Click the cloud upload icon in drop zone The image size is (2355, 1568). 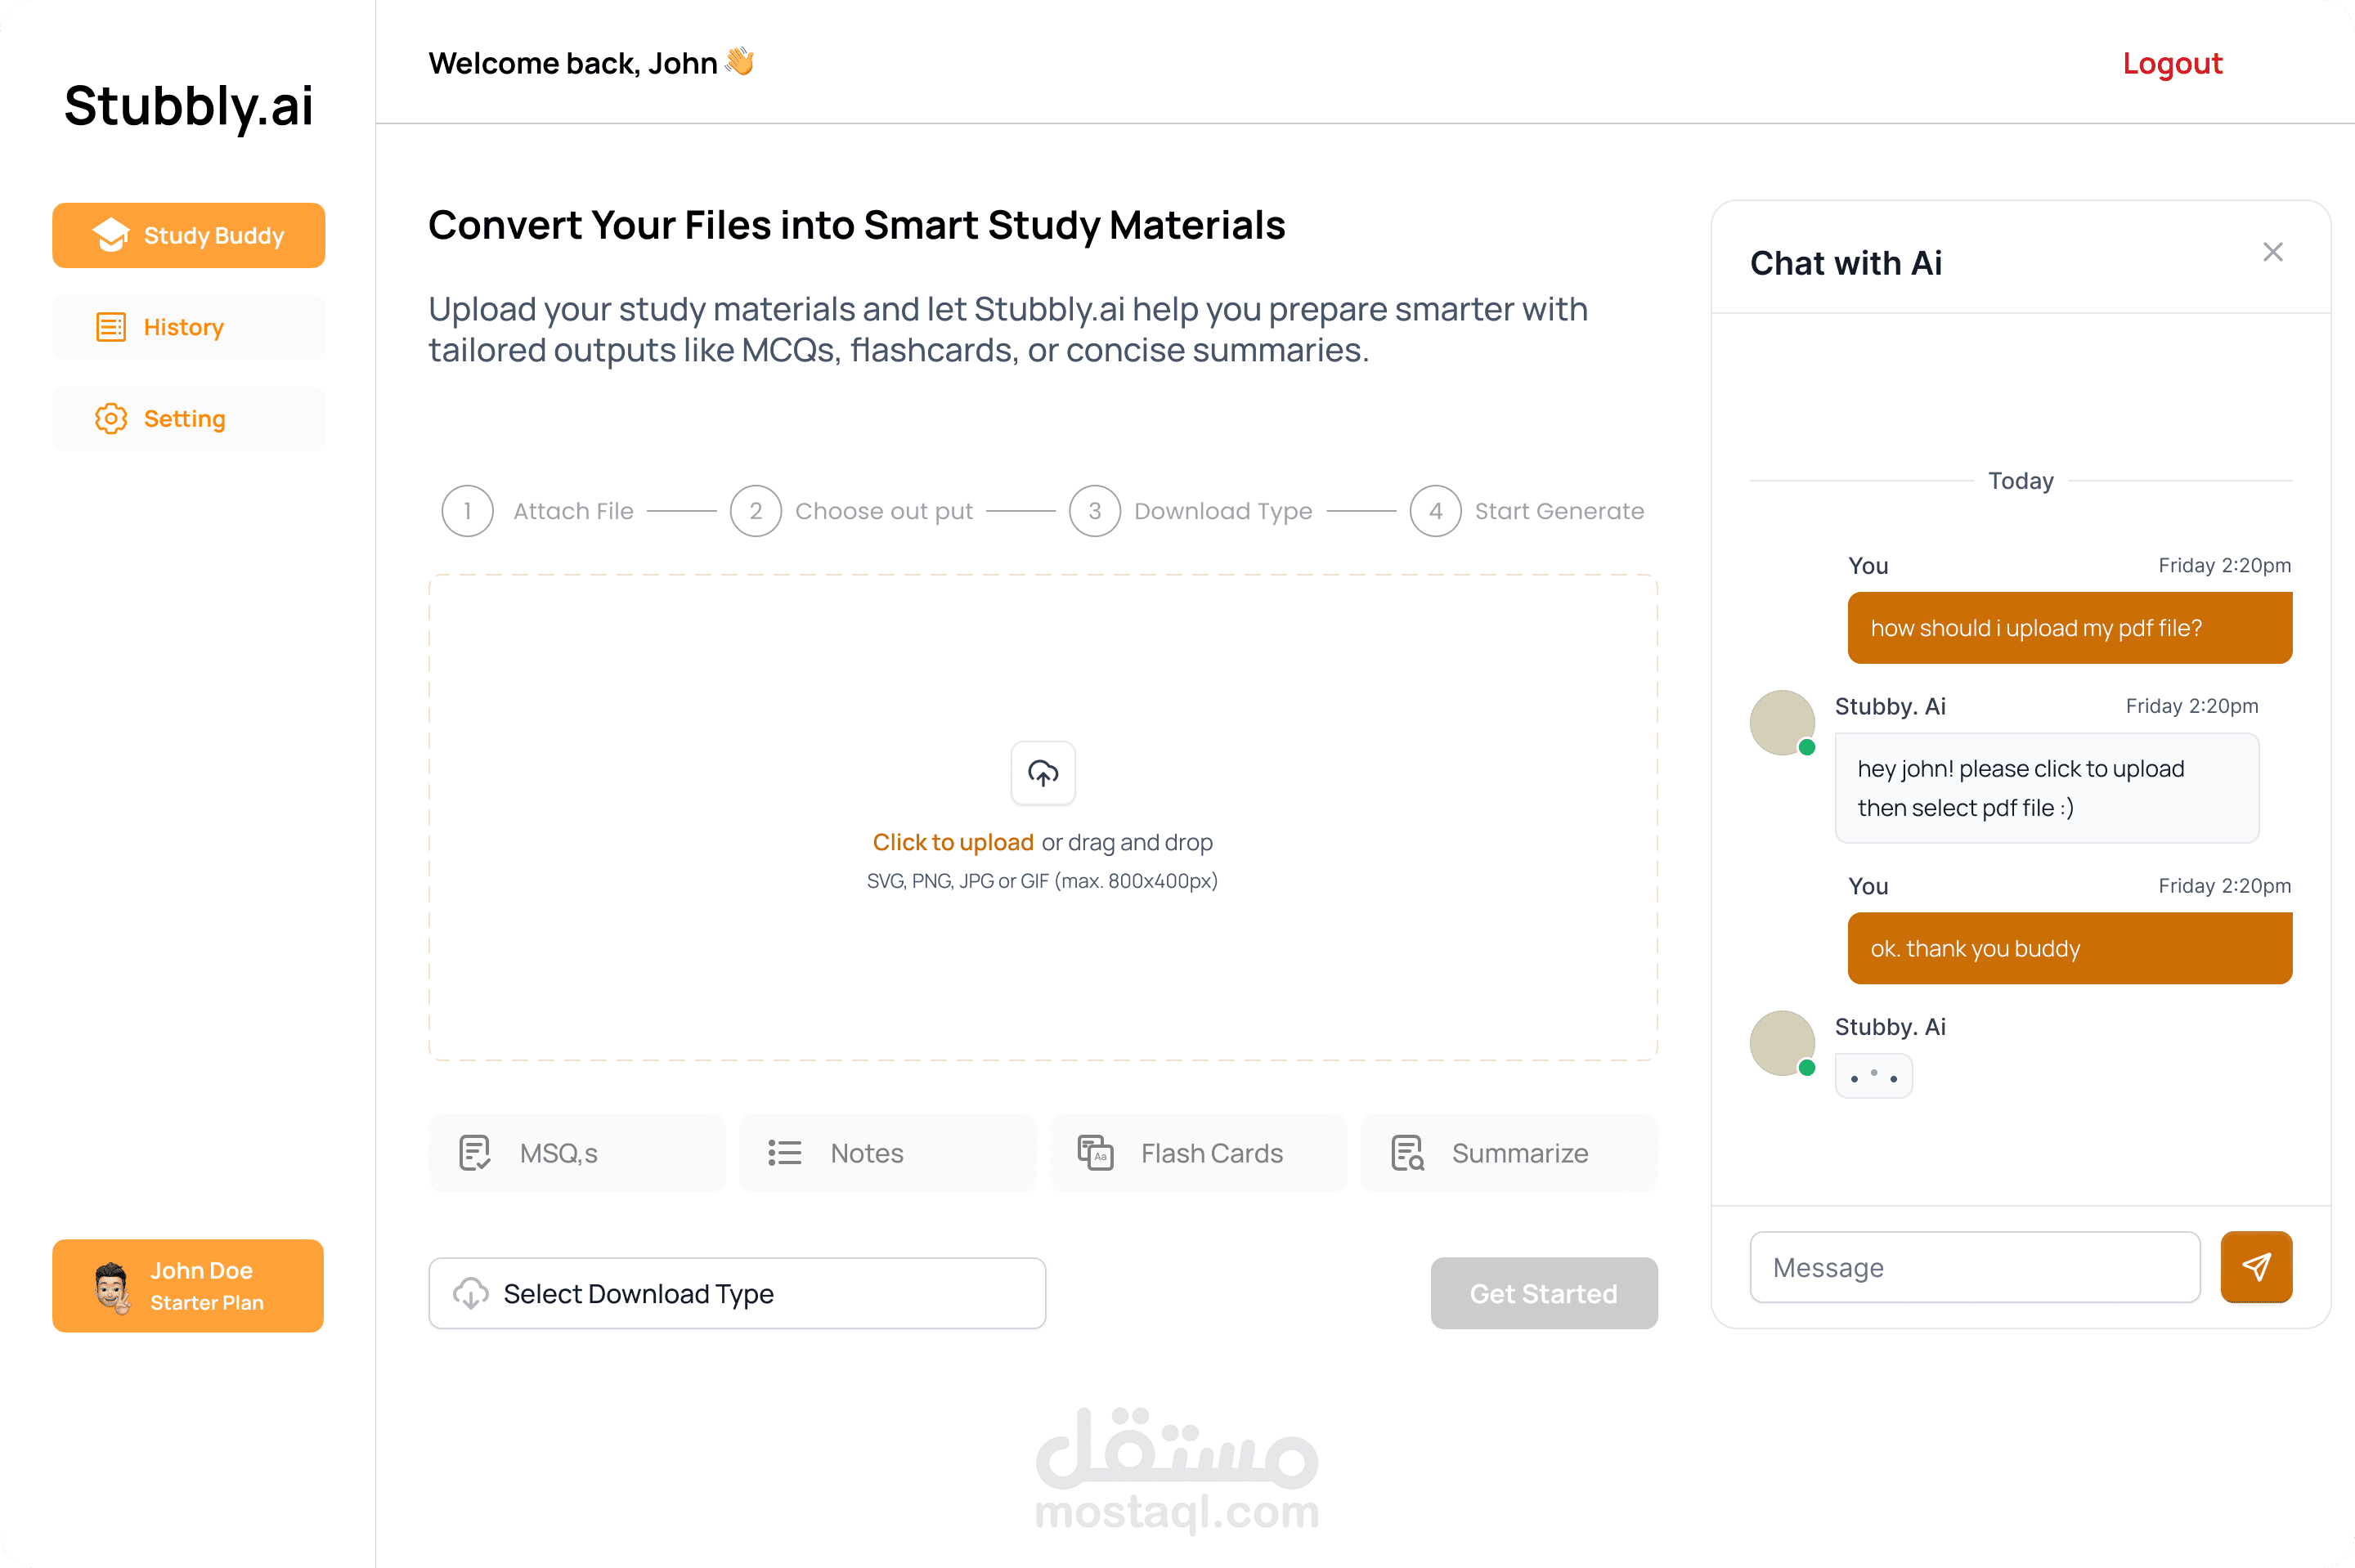click(1043, 772)
